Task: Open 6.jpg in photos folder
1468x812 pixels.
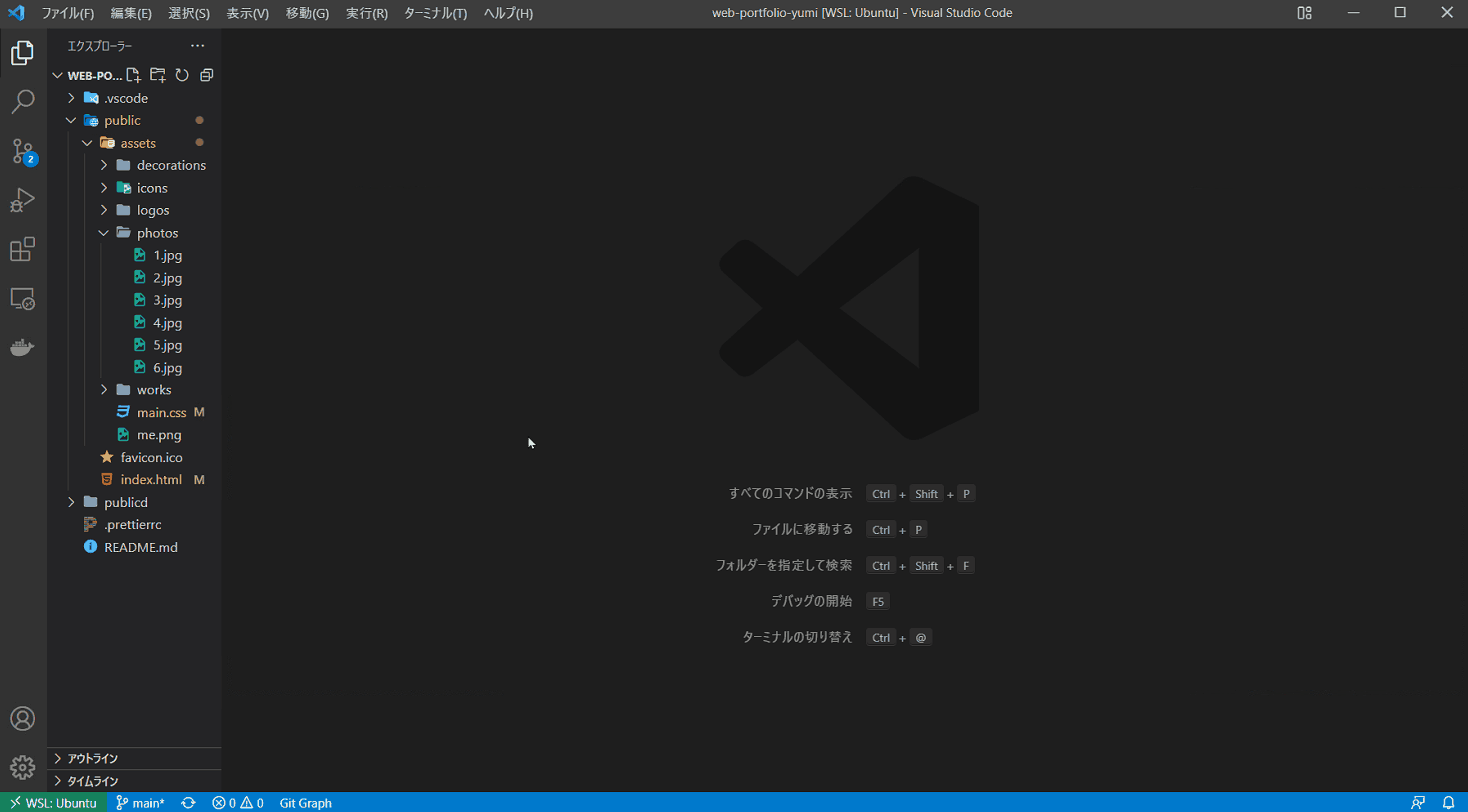Action: tap(134, 368)
